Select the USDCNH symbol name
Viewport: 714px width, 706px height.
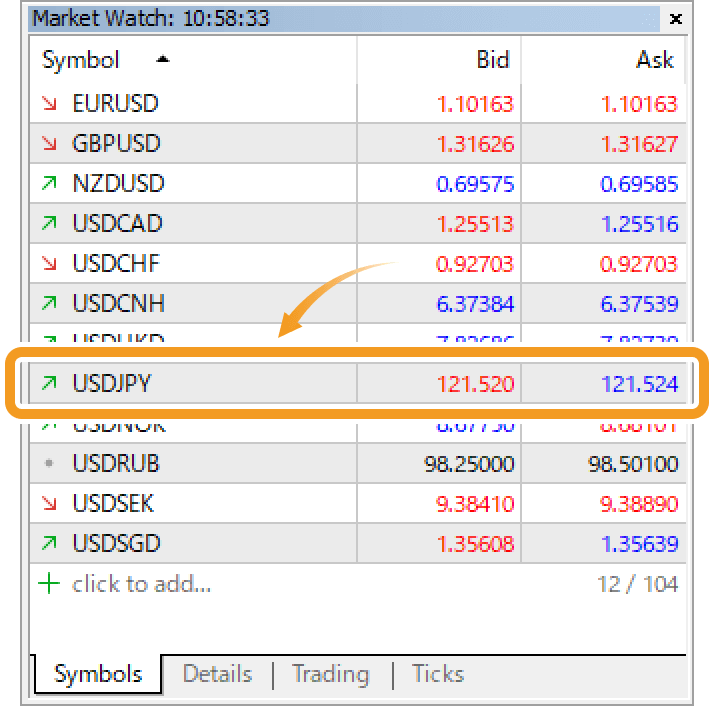tap(118, 303)
